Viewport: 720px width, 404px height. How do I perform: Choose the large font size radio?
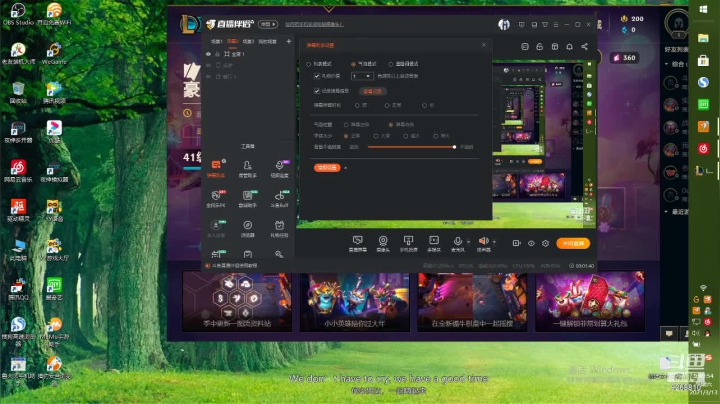[376, 136]
